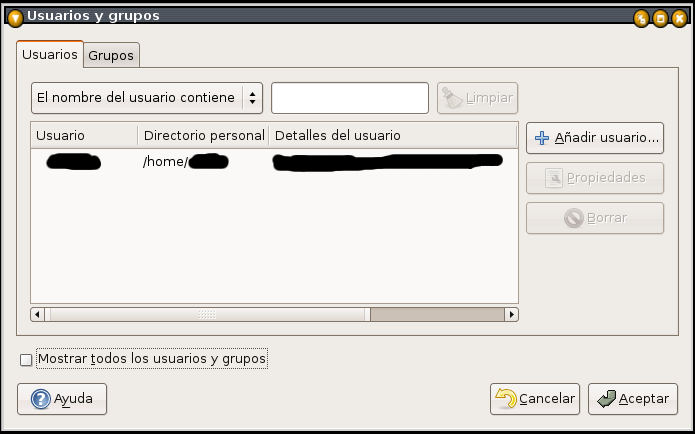Click the plus icon on Añadir usuario
The height and width of the screenshot is (434, 695).
542,138
